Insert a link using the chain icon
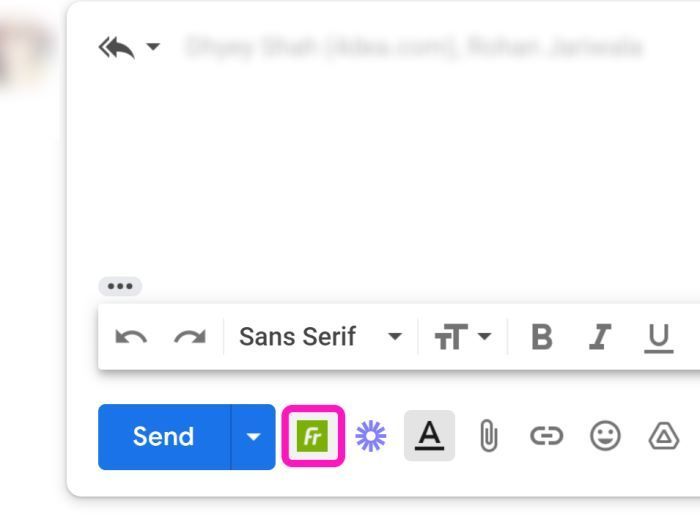This screenshot has height=531, width=700. (x=546, y=436)
